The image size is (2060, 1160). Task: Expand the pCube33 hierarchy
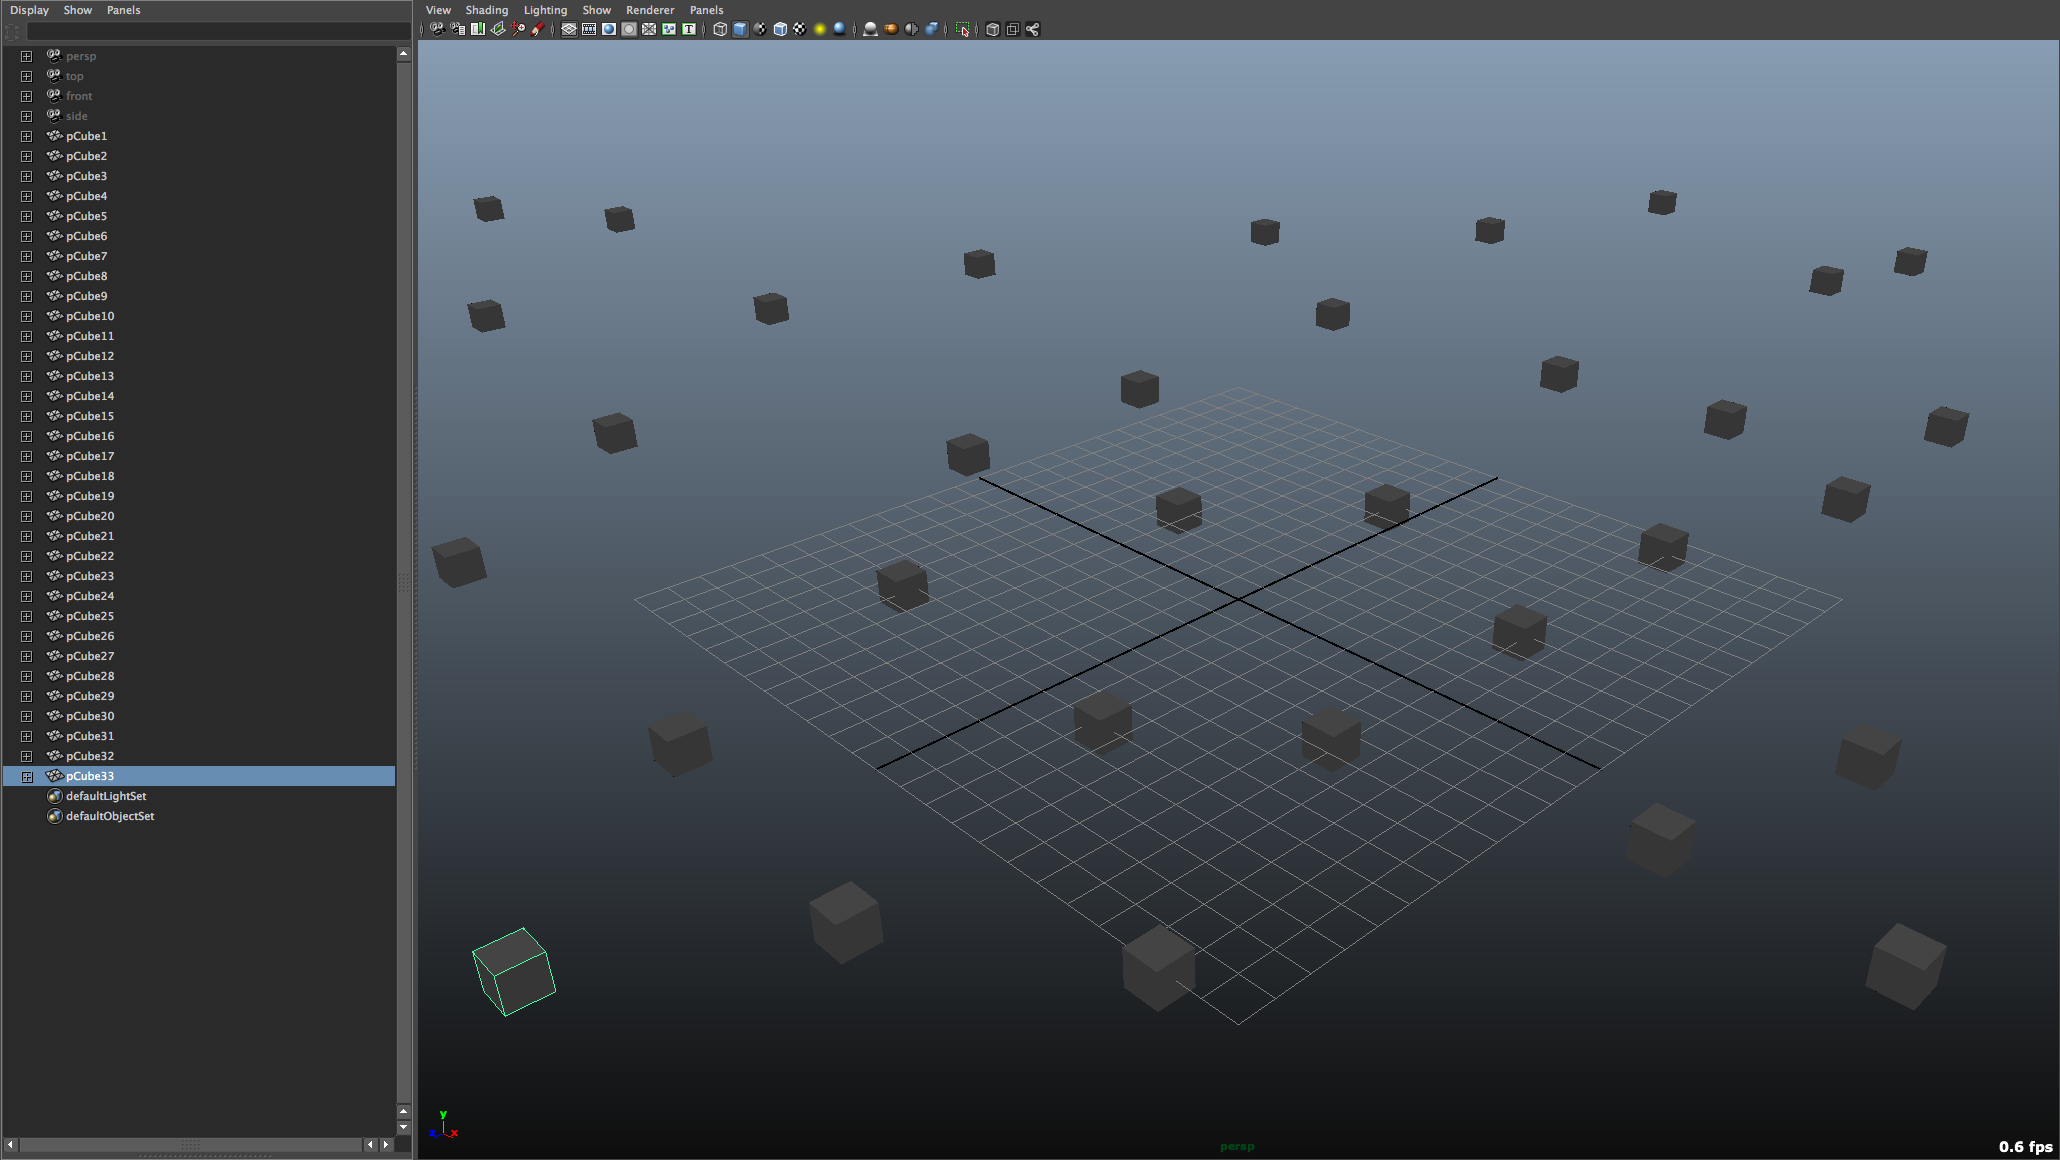coord(26,776)
